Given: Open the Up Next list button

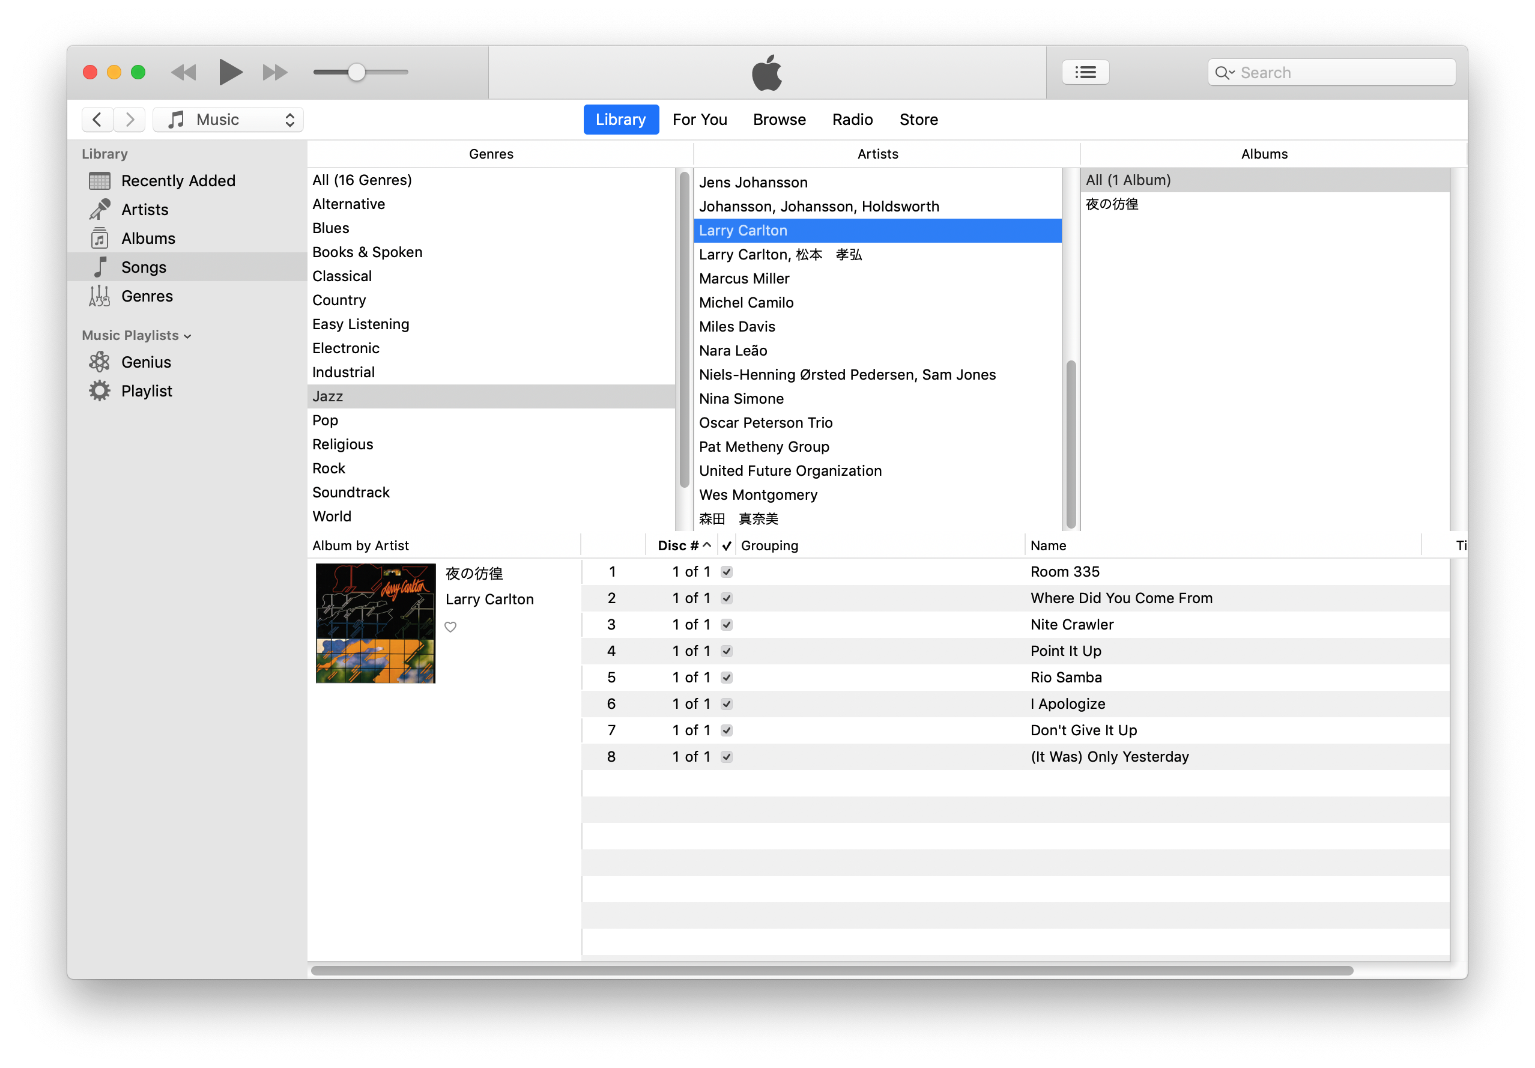Looking at the screenshot, I should click(1085, 72).
